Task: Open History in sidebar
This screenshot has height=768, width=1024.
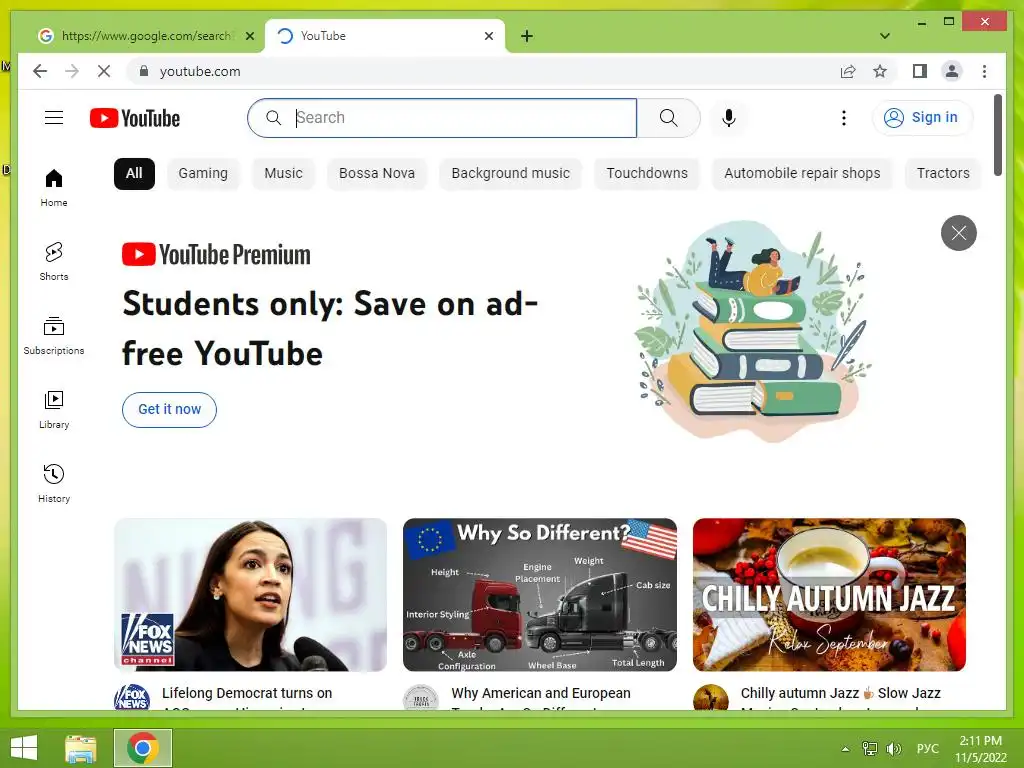Action: 54,483
